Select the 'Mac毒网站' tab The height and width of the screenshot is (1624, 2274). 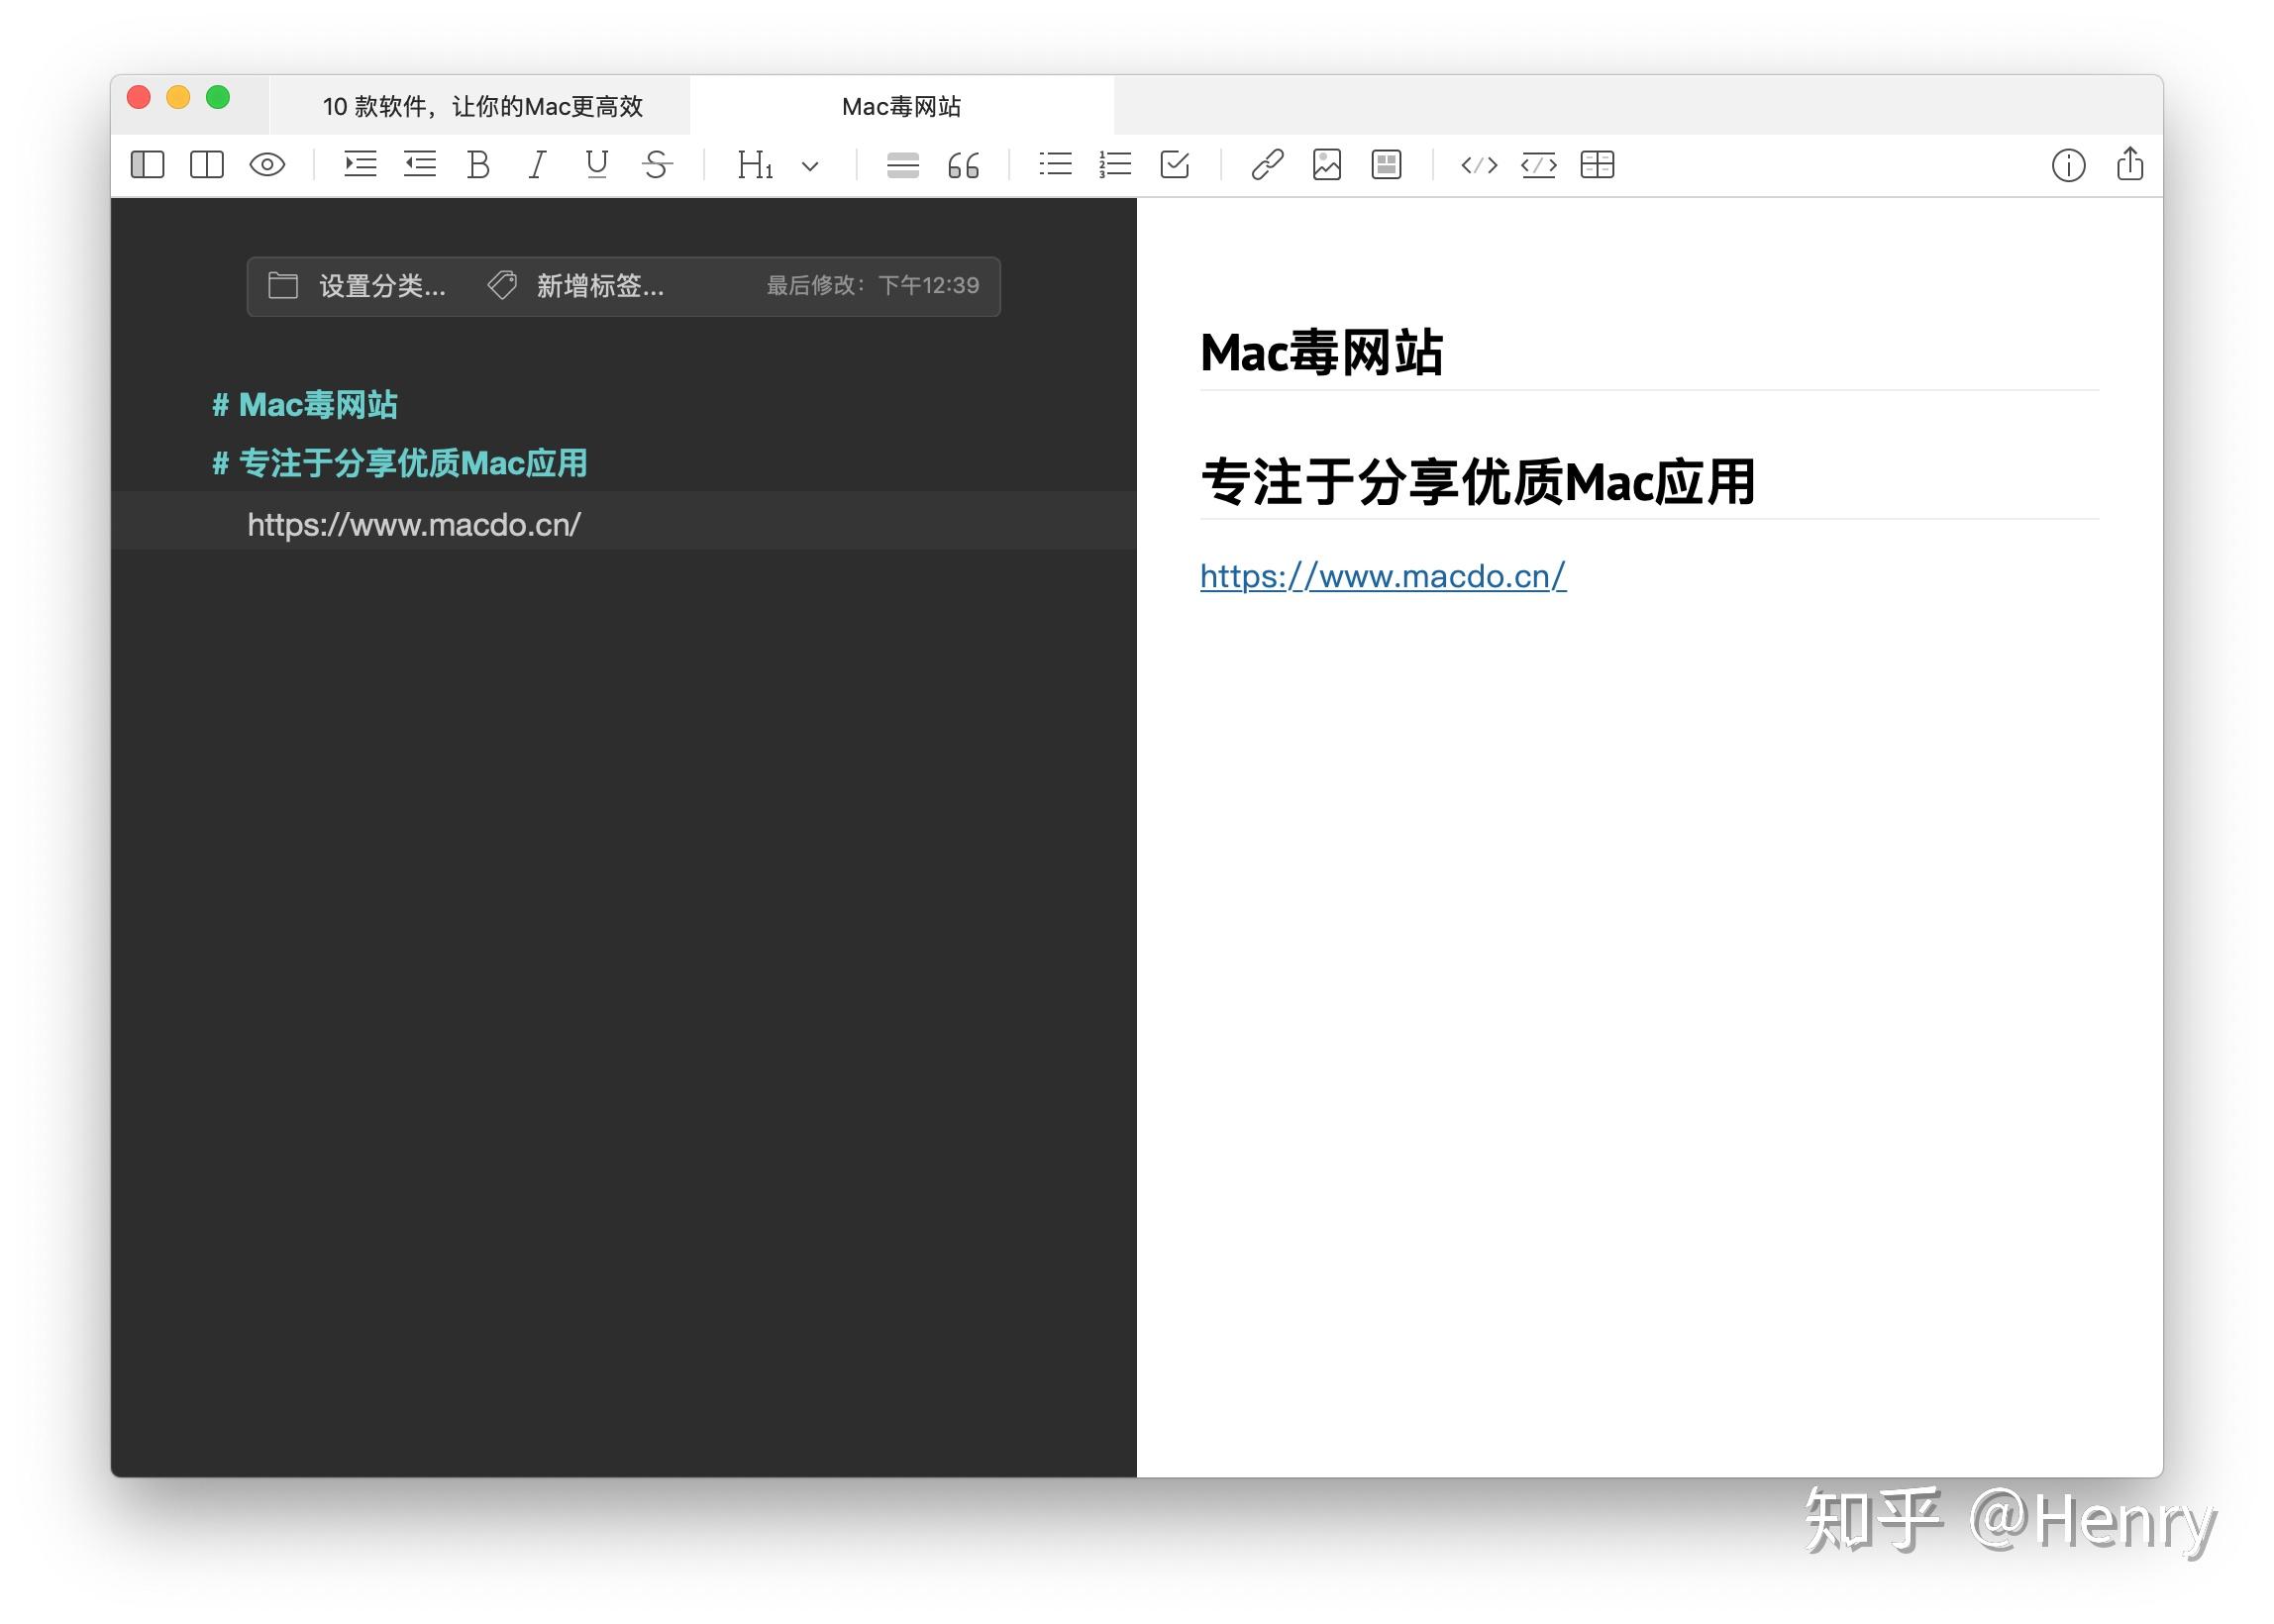pyautogui.click(x=901, y=106)
